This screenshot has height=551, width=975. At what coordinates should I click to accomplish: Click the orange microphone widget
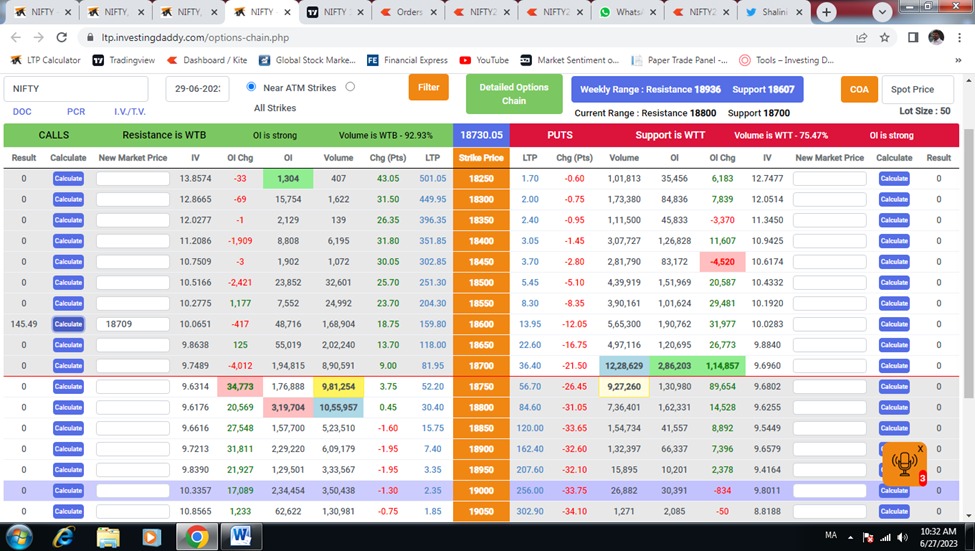click(904, 464)
